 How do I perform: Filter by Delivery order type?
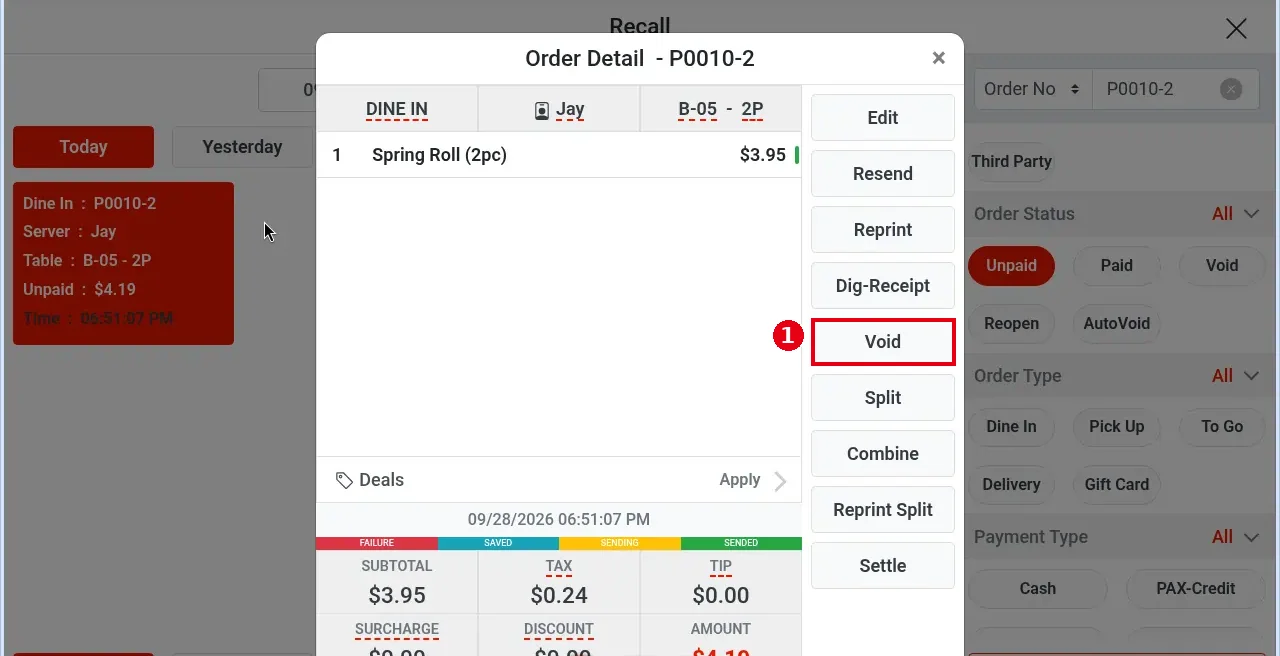pyautogui.click(x=1011, y=484)
